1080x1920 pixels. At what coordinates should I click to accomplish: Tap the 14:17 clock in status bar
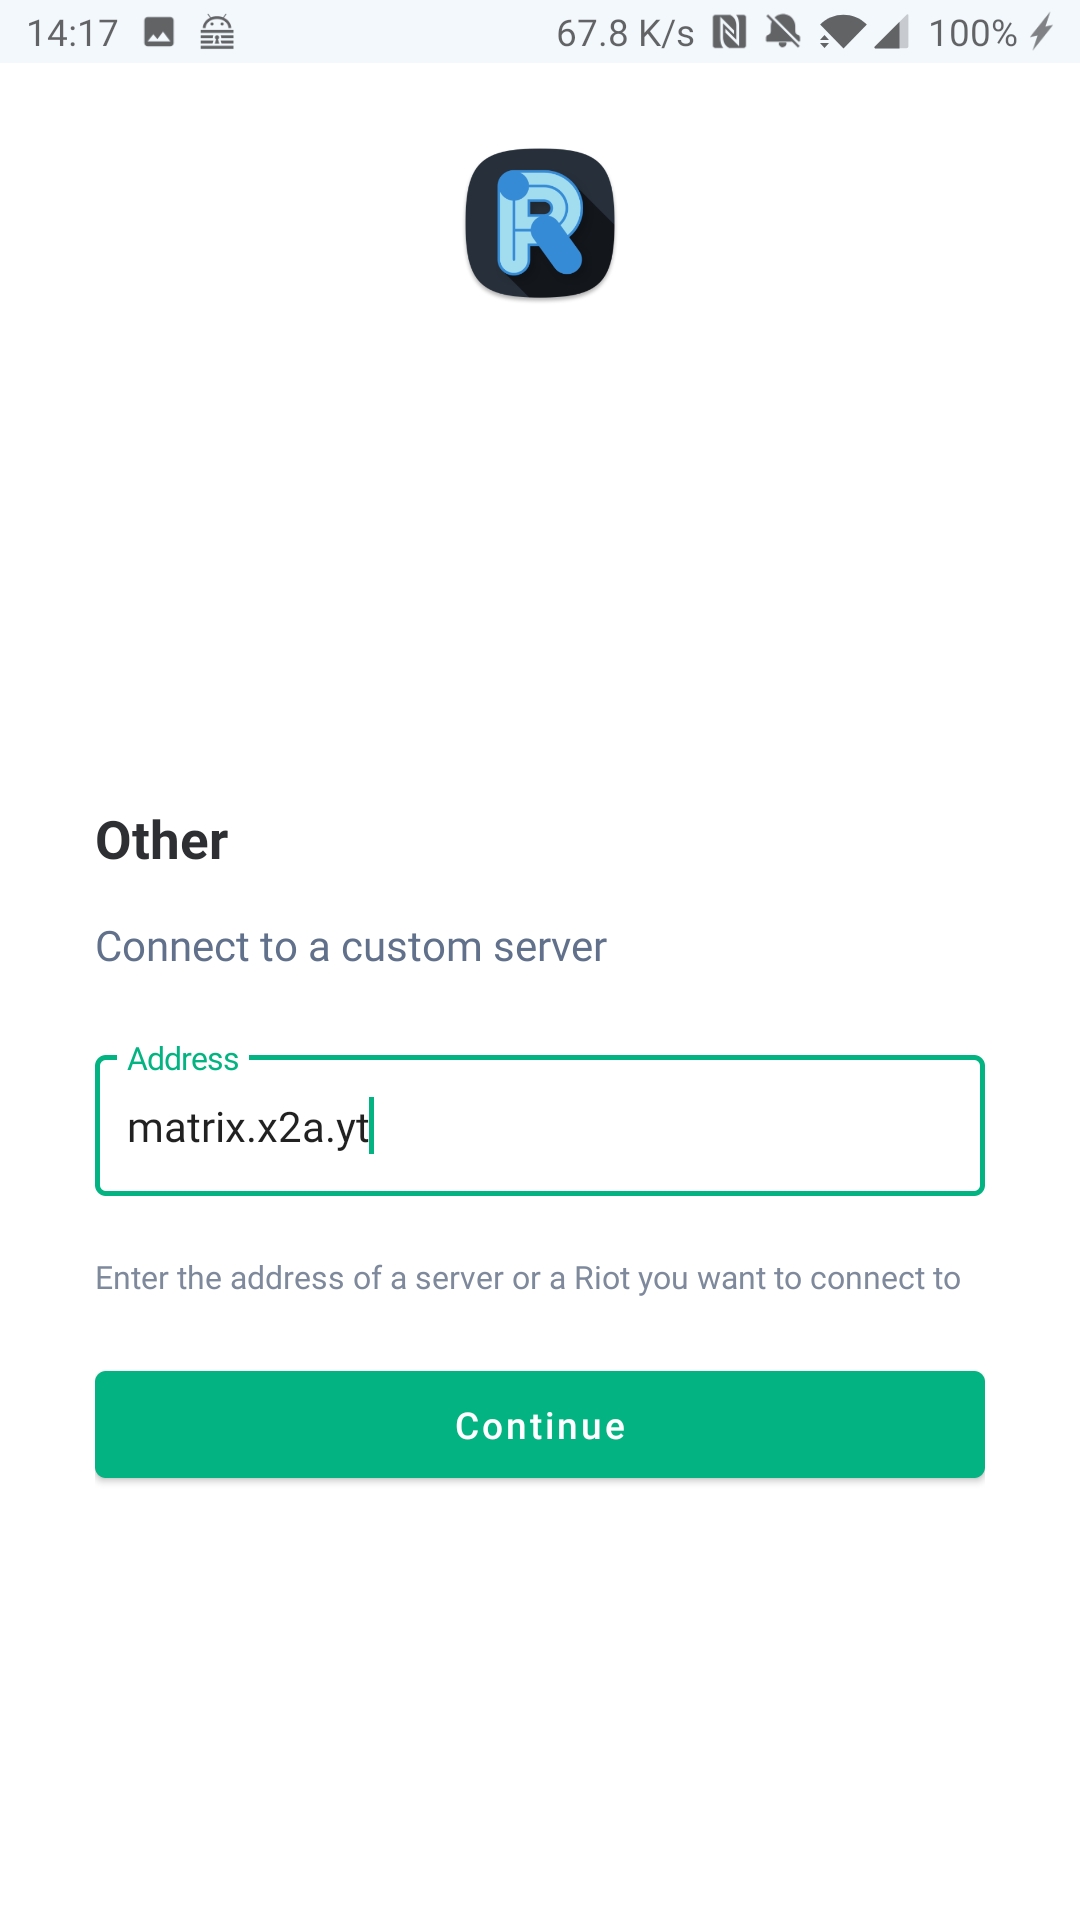click(x=72, y=33)
